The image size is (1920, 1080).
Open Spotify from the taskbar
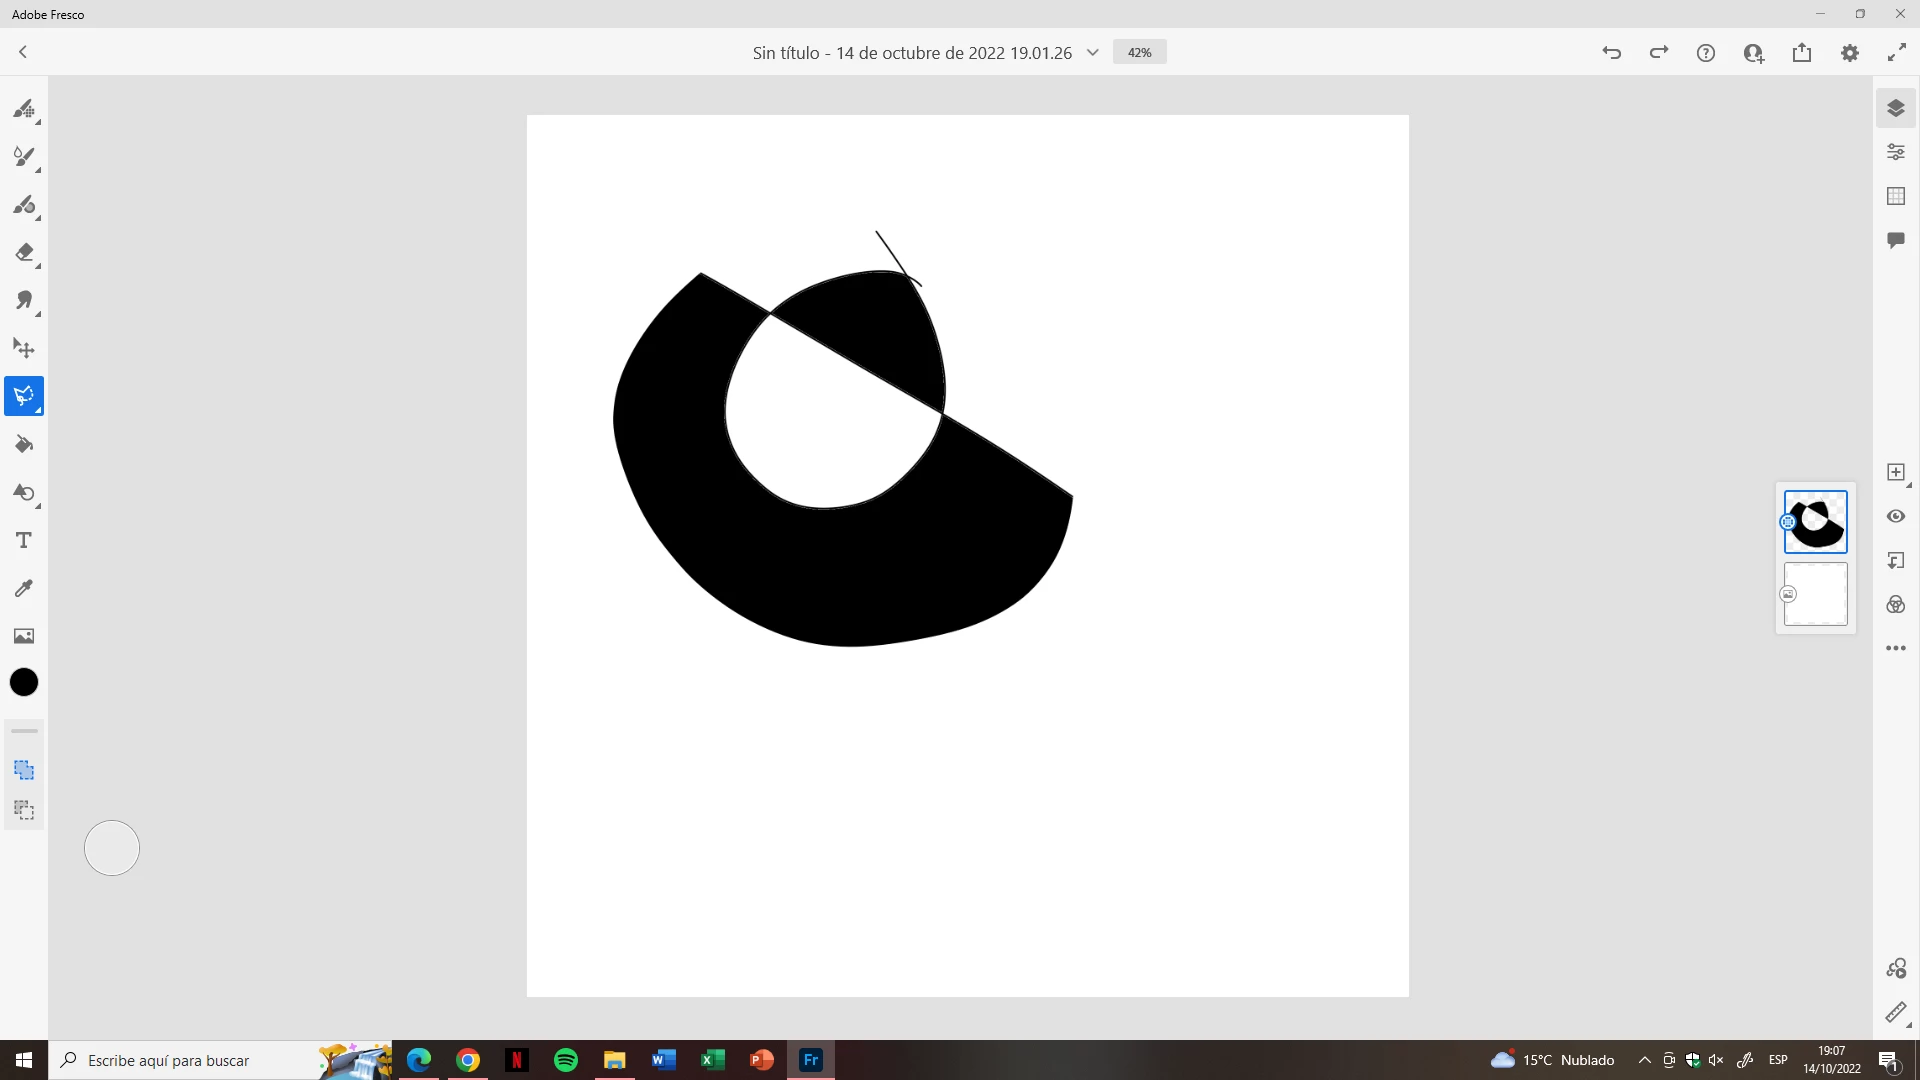click(566, 1060)
